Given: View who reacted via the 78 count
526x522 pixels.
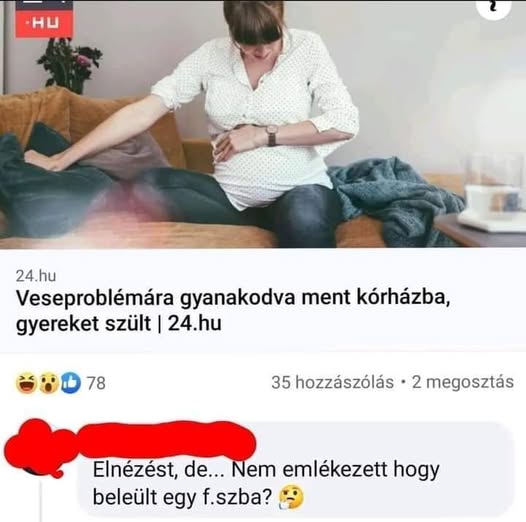Looking at the screenshot, I should pyautogui.click(x=96, y=383).
